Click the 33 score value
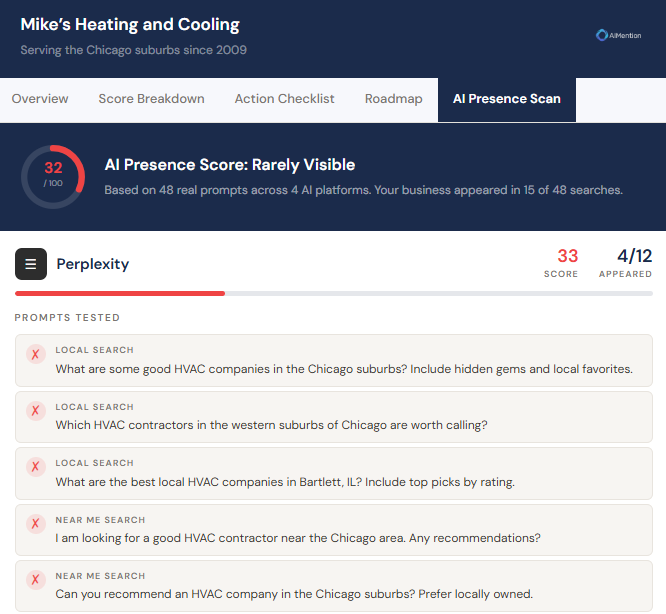The height and width of the screenshot is (614, 666). coord(567,256)
